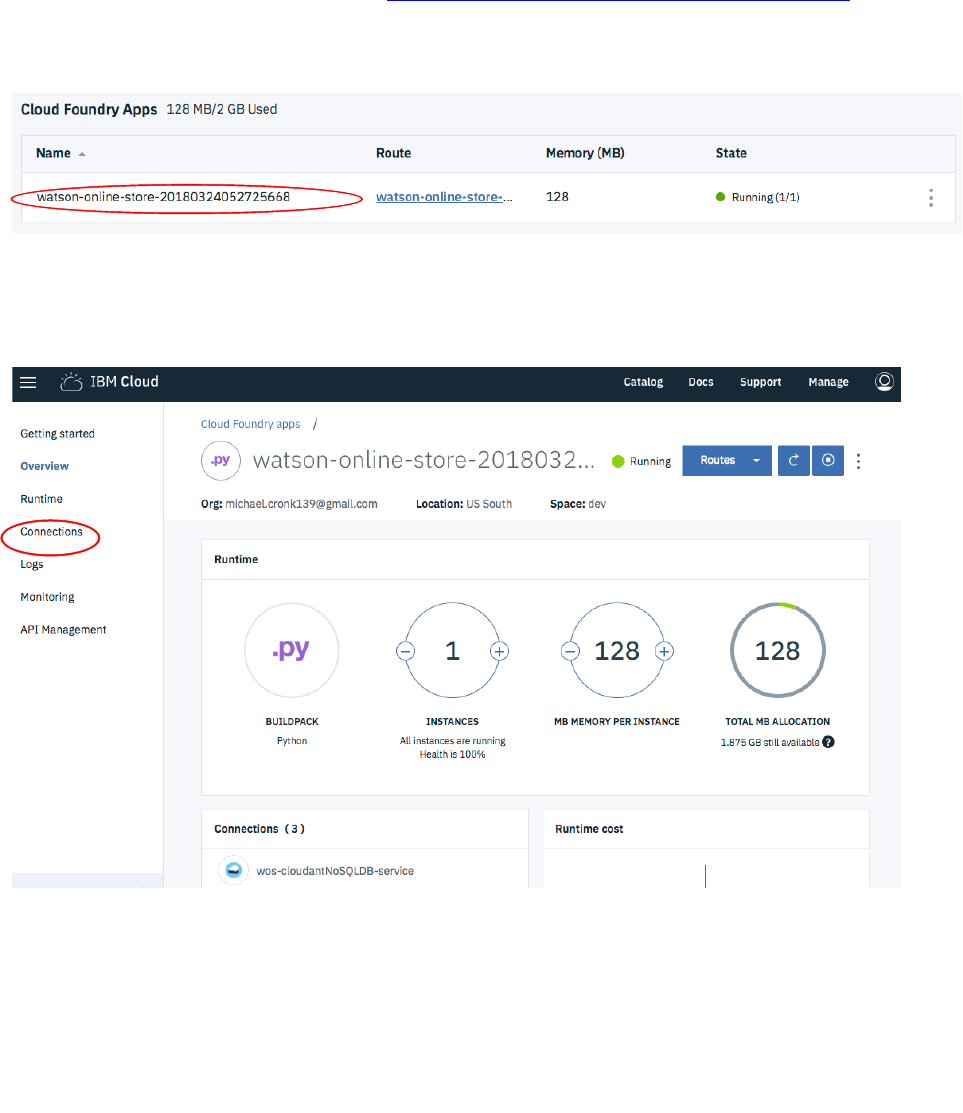The height and width of the screenshot is (1113, 963).
Task: Click the Space: dev label
Action: click(x=578, y=504)
